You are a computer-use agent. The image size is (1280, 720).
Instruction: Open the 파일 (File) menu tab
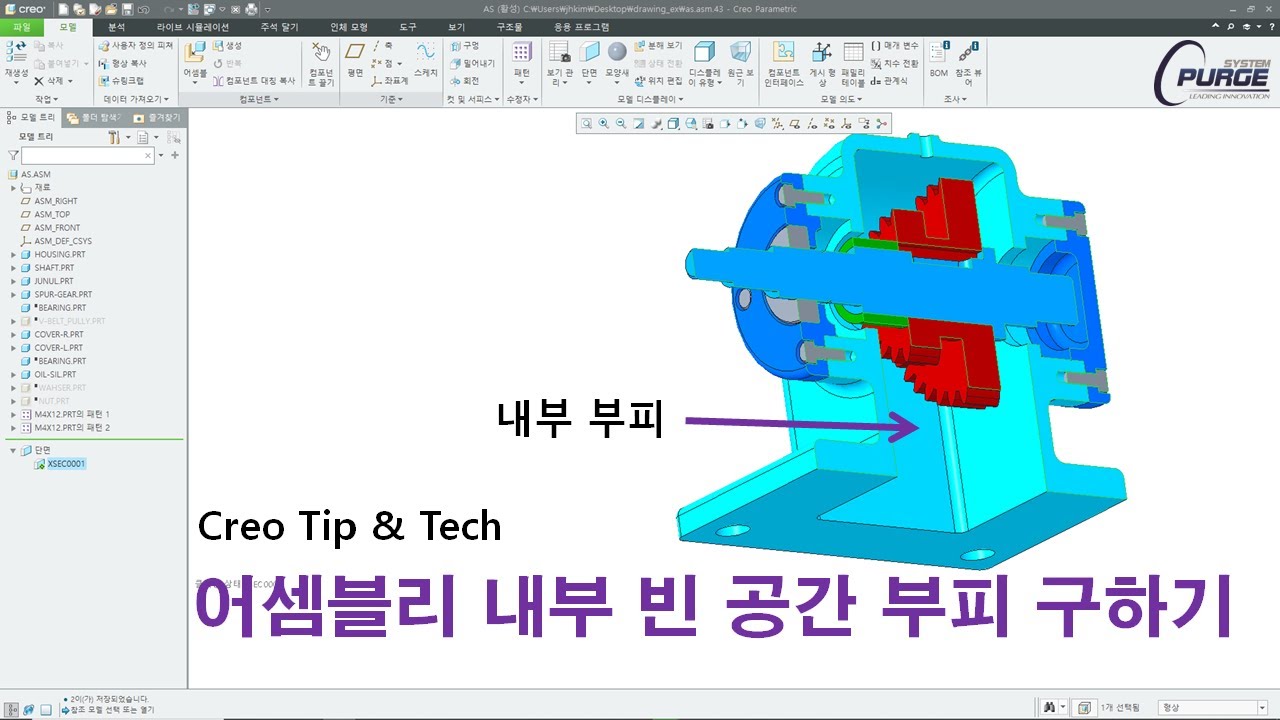click(x=22, y=27)
